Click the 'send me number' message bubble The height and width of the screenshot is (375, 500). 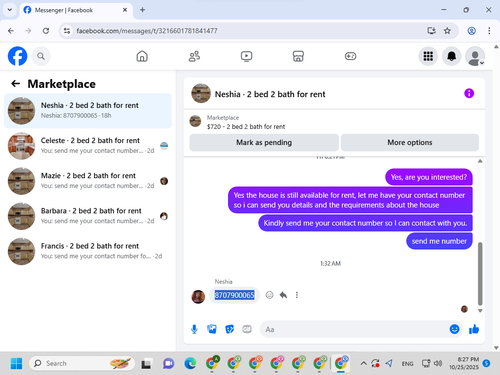pyautogui.click(x=439, y=241)
